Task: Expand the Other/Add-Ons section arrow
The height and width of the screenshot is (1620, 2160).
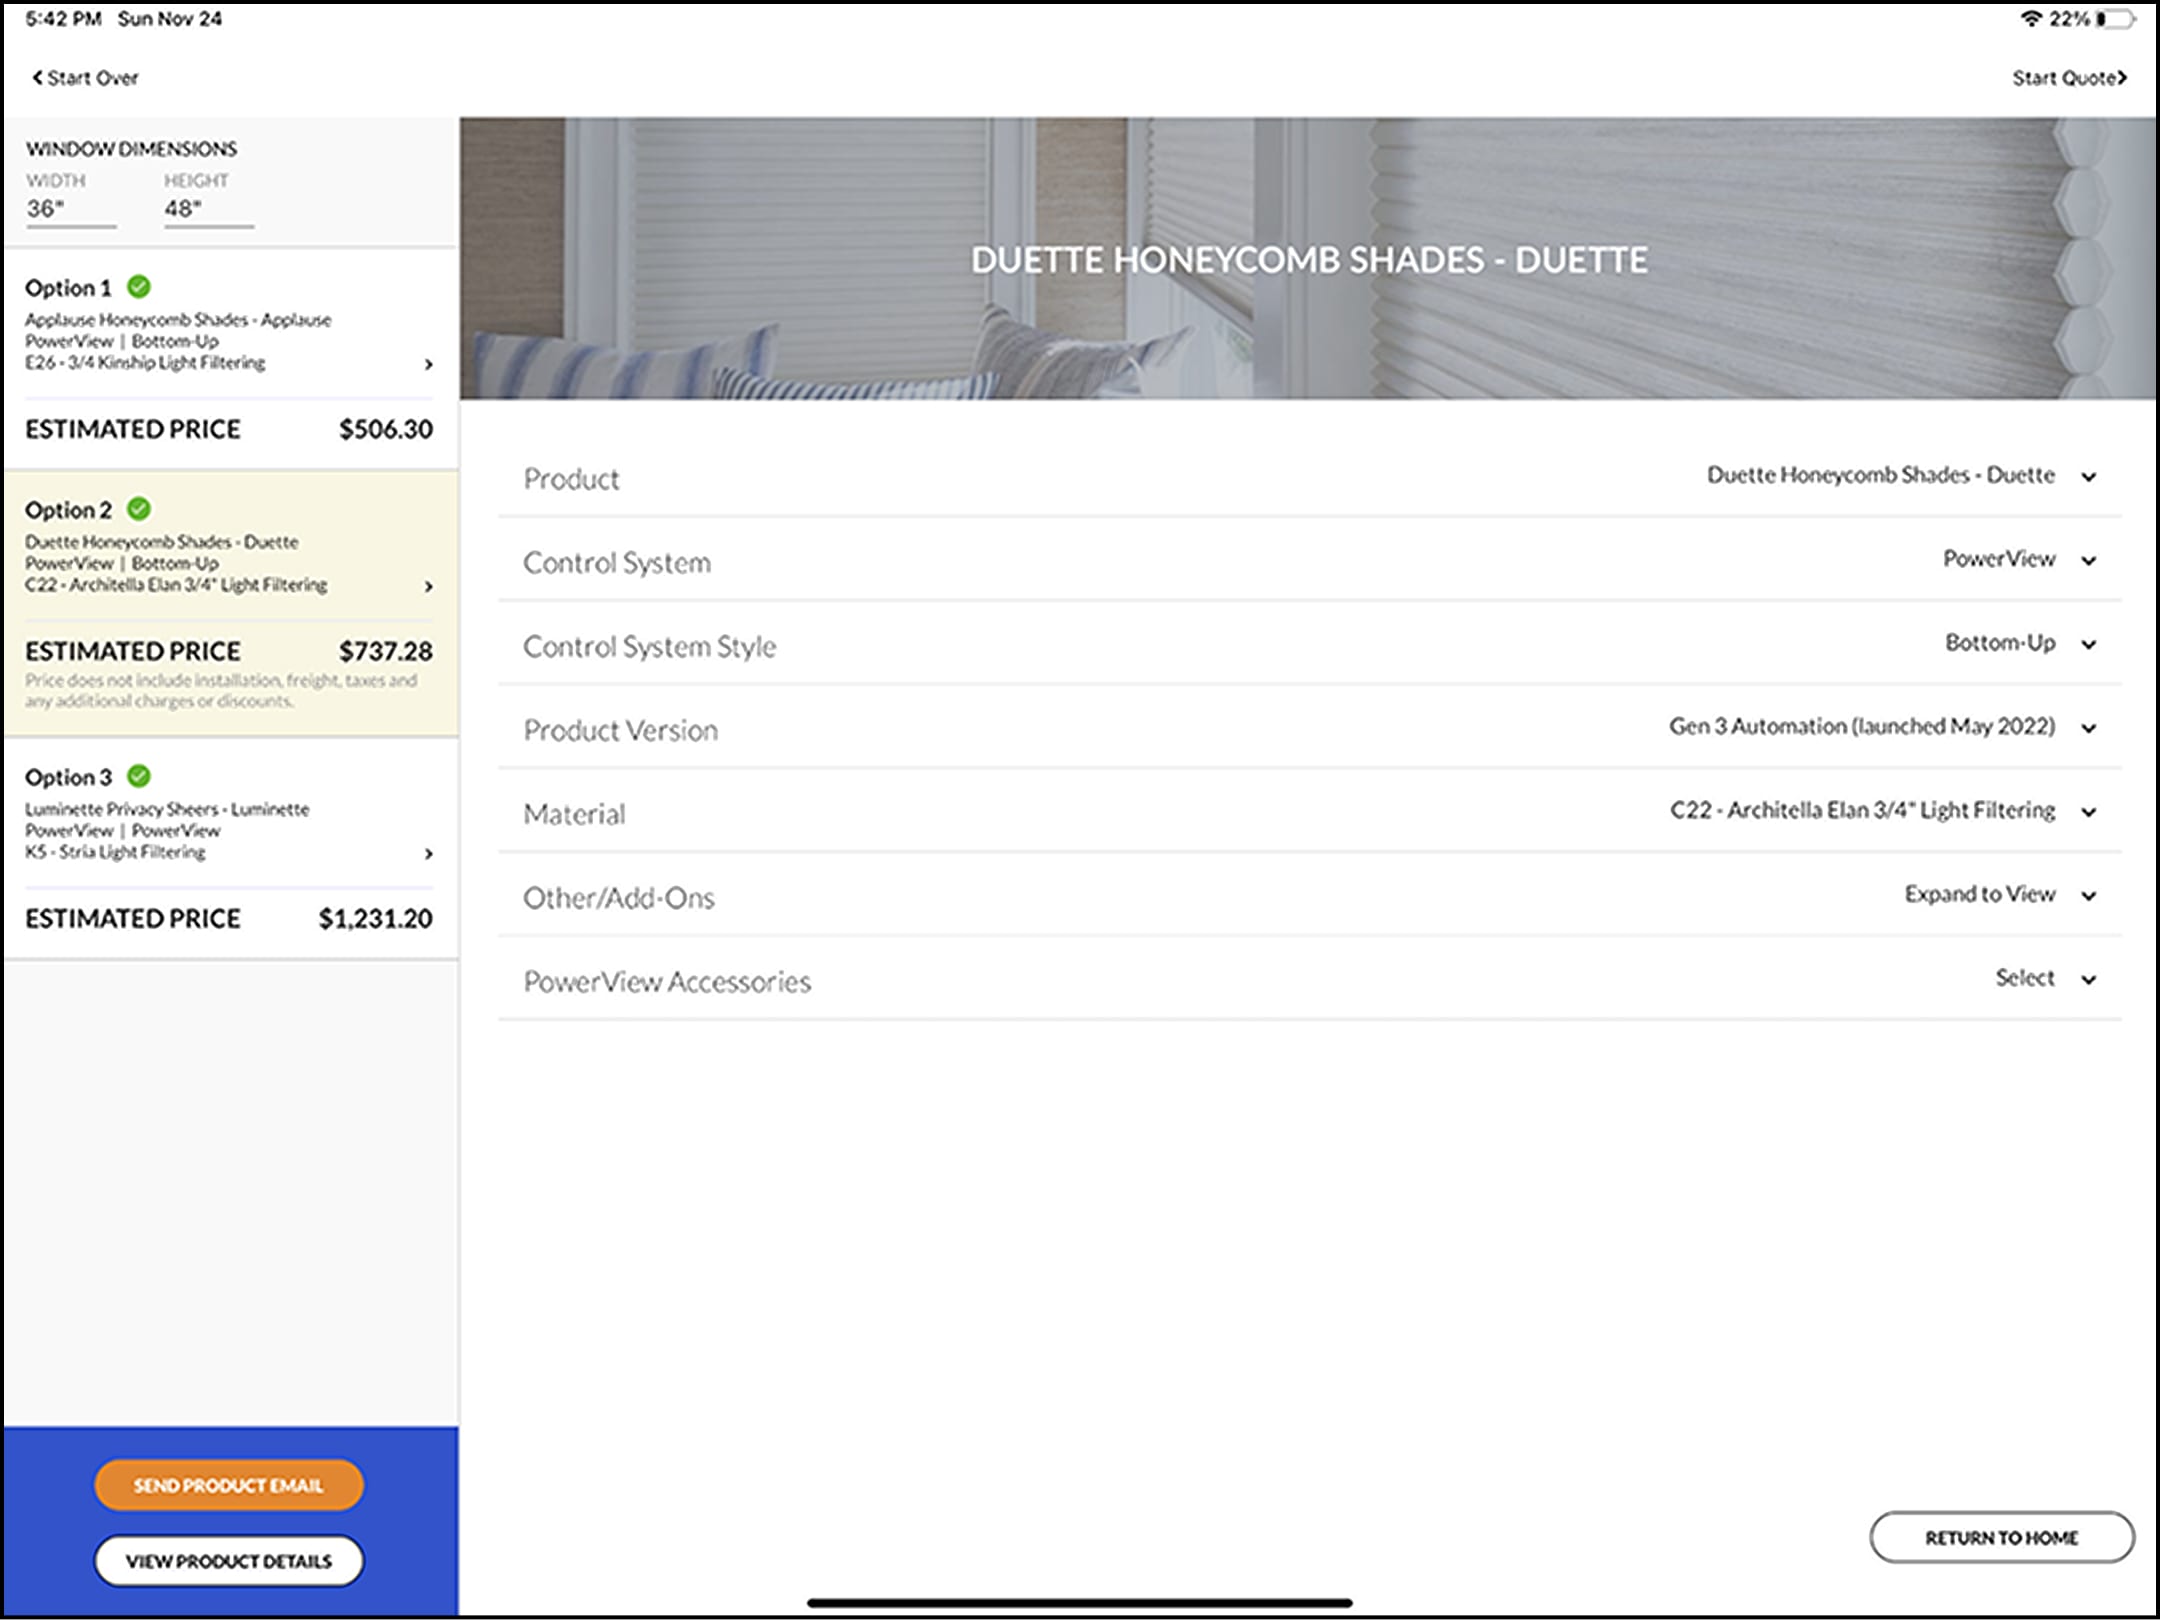Action: [2089, 896]
